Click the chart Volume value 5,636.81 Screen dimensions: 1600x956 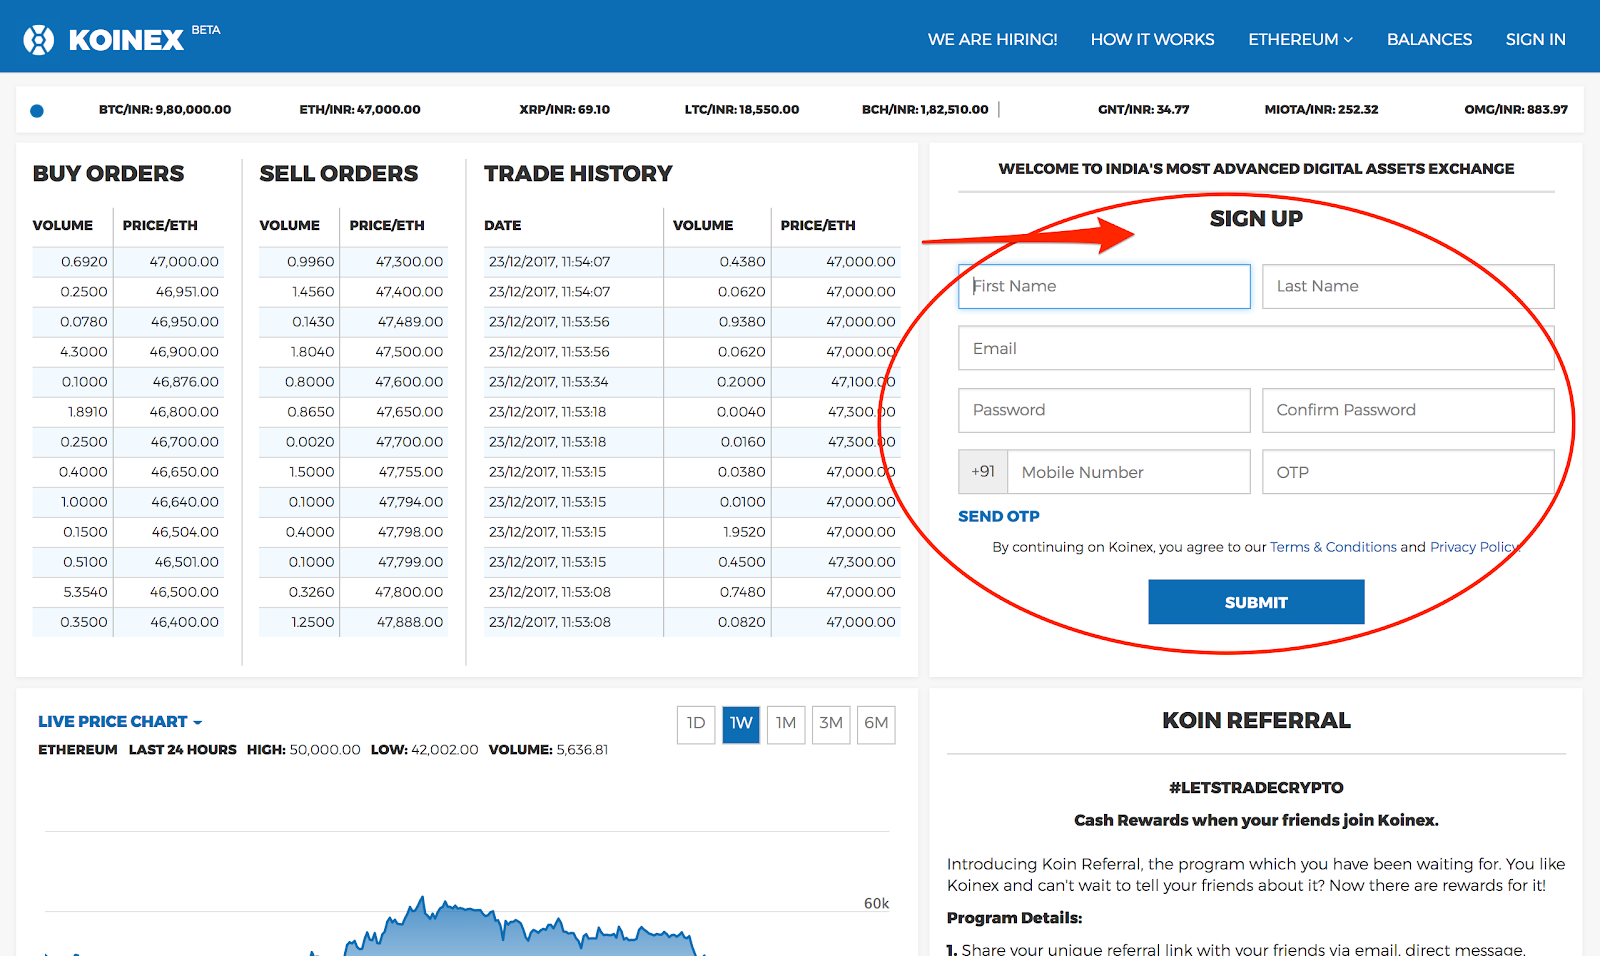pos(582,750)
